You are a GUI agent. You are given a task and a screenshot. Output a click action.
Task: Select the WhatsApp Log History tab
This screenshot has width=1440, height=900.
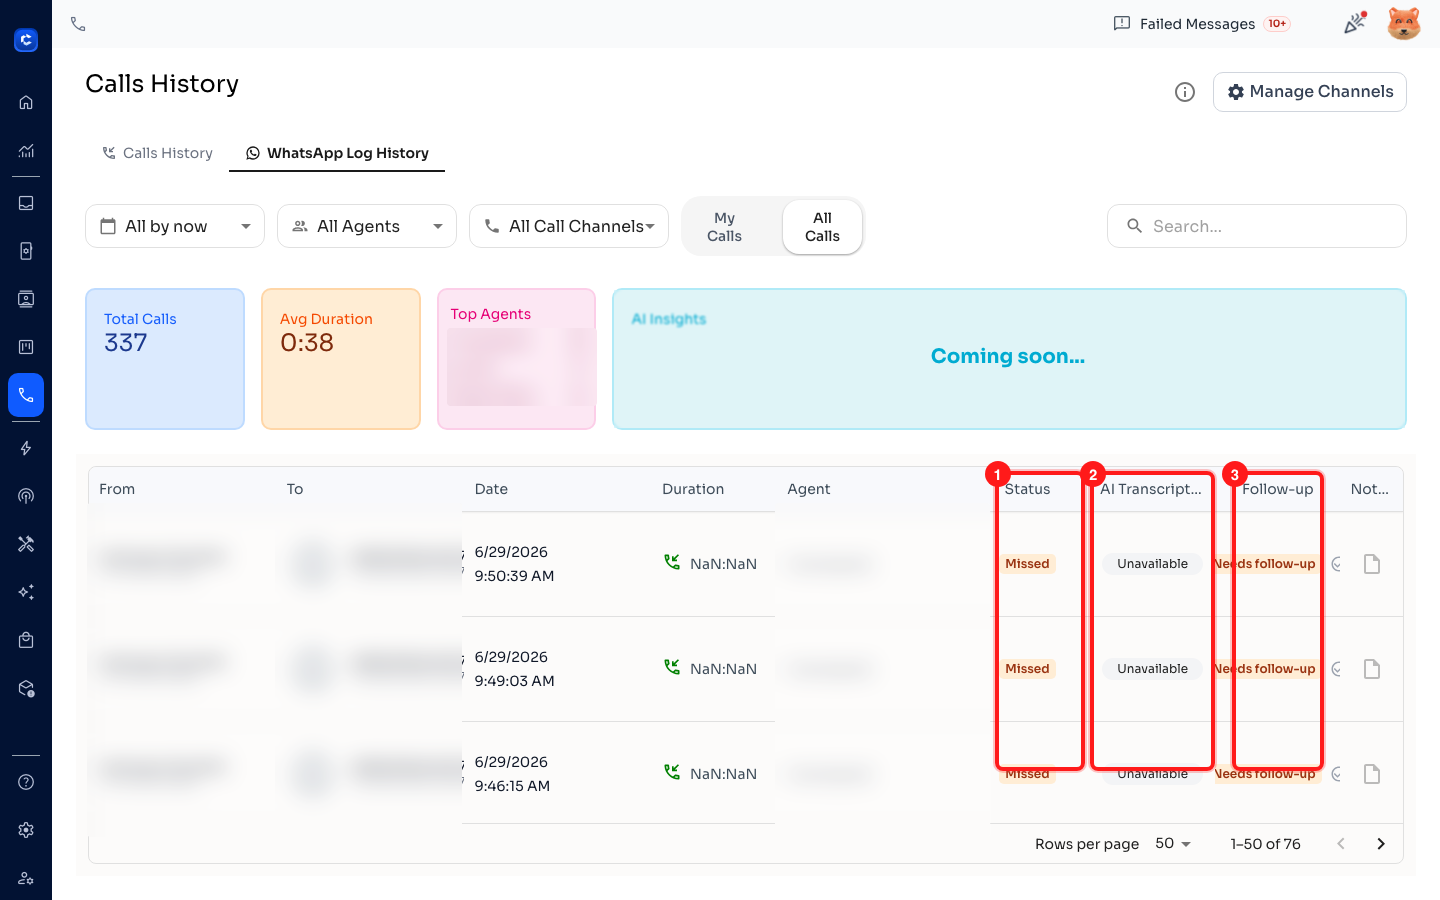[337, 153]
